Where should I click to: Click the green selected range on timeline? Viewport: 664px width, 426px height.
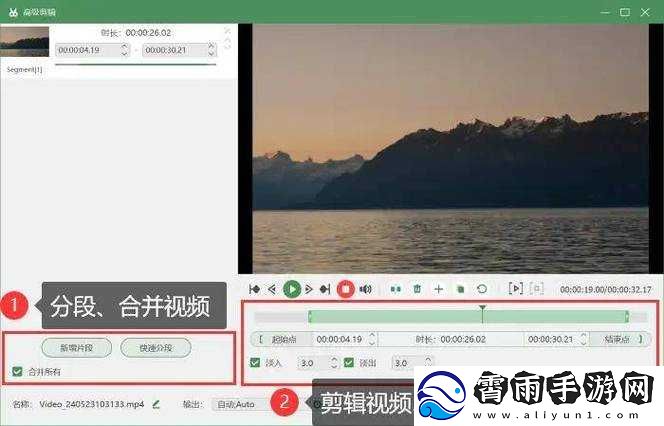[x=468, y=316]
